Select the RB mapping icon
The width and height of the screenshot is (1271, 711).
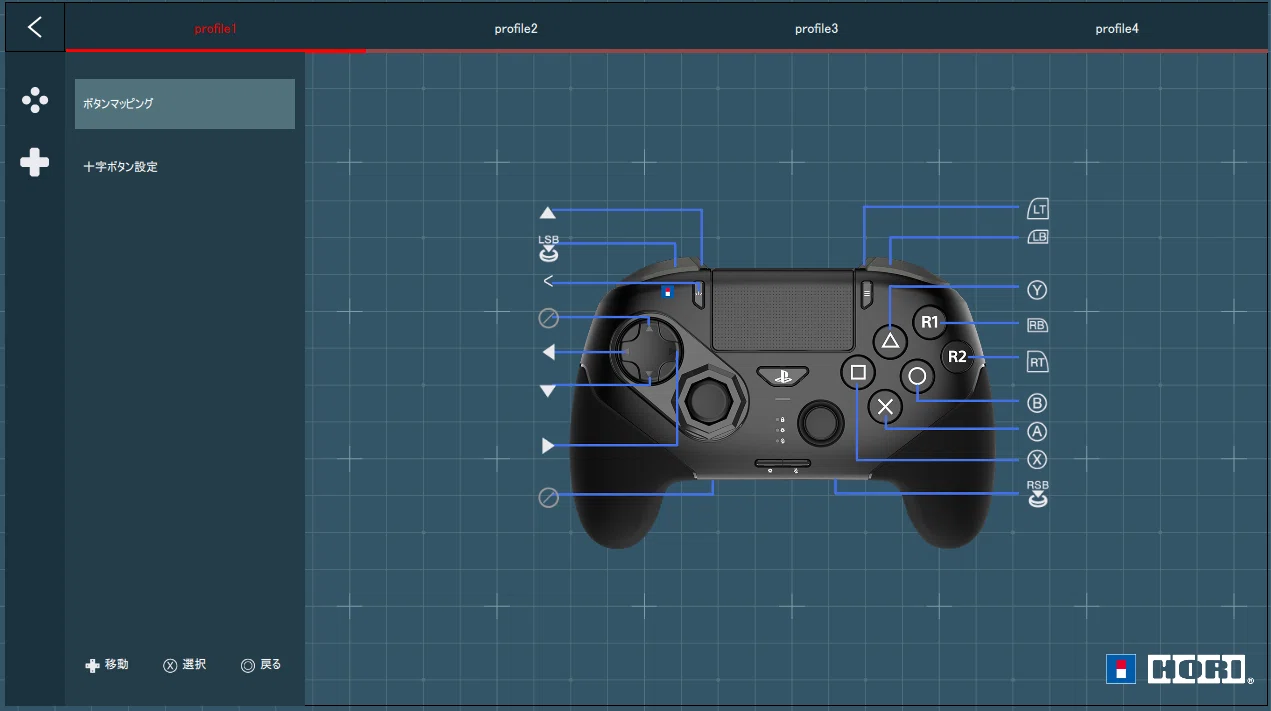pyautogui.click(x=1038, y=325)
